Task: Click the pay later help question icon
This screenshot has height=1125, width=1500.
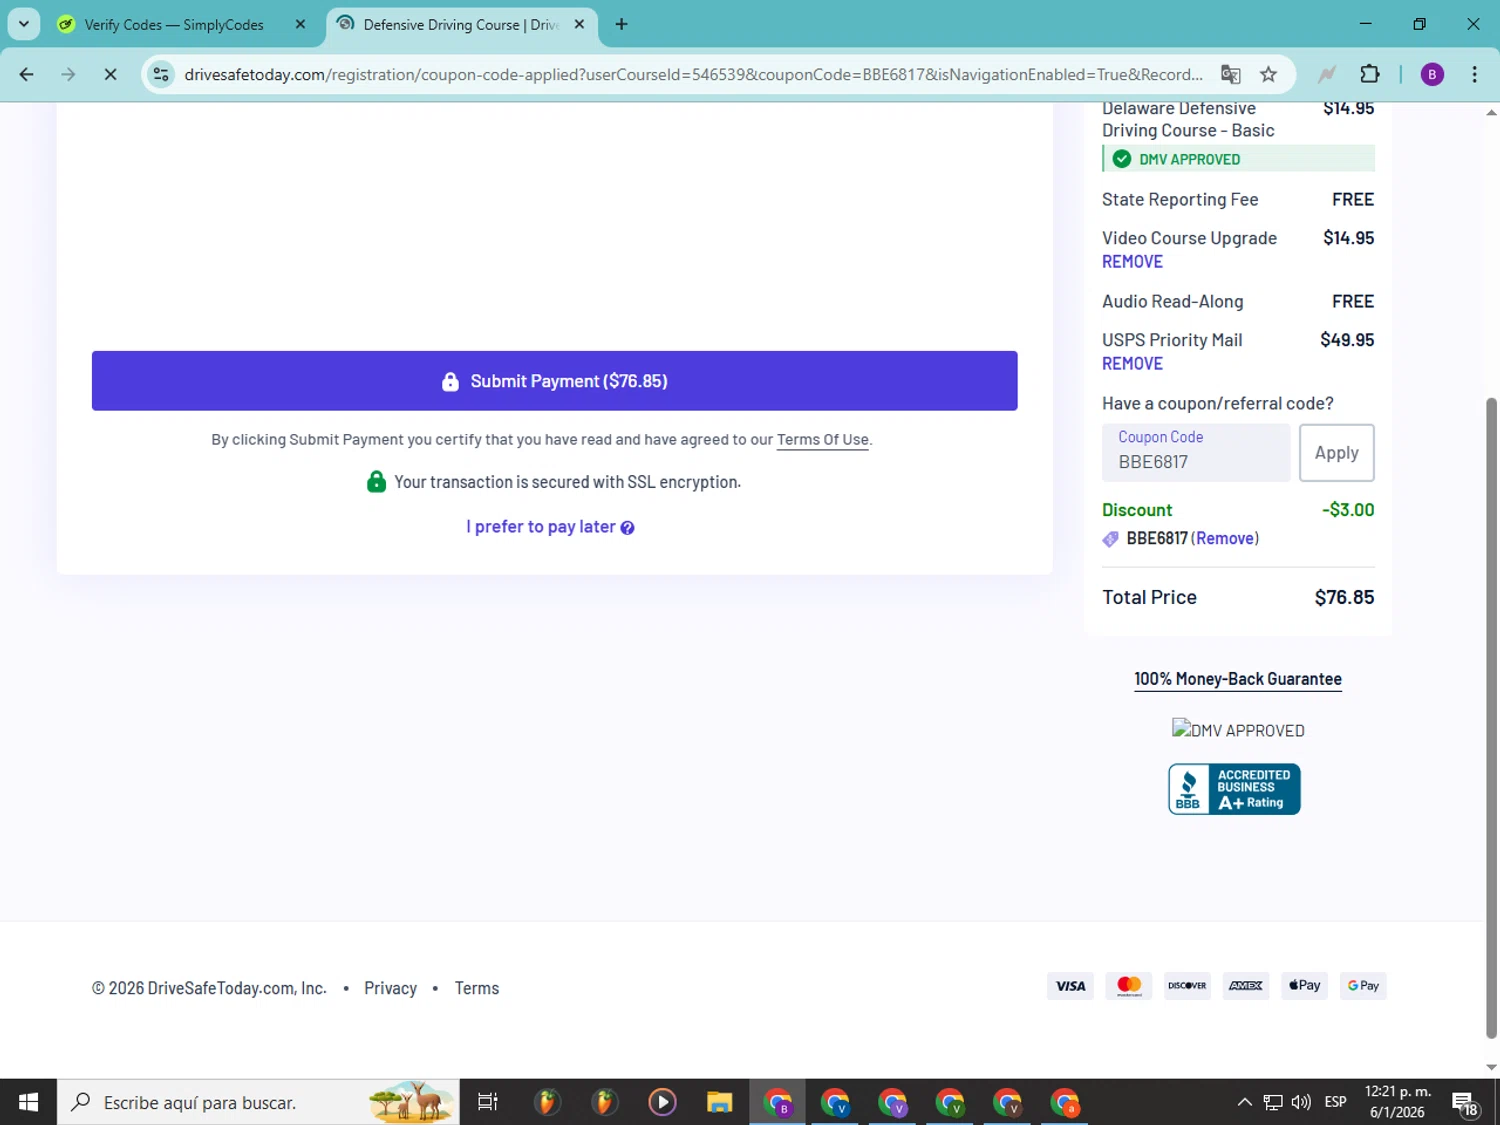Action: tap(627, 528)
